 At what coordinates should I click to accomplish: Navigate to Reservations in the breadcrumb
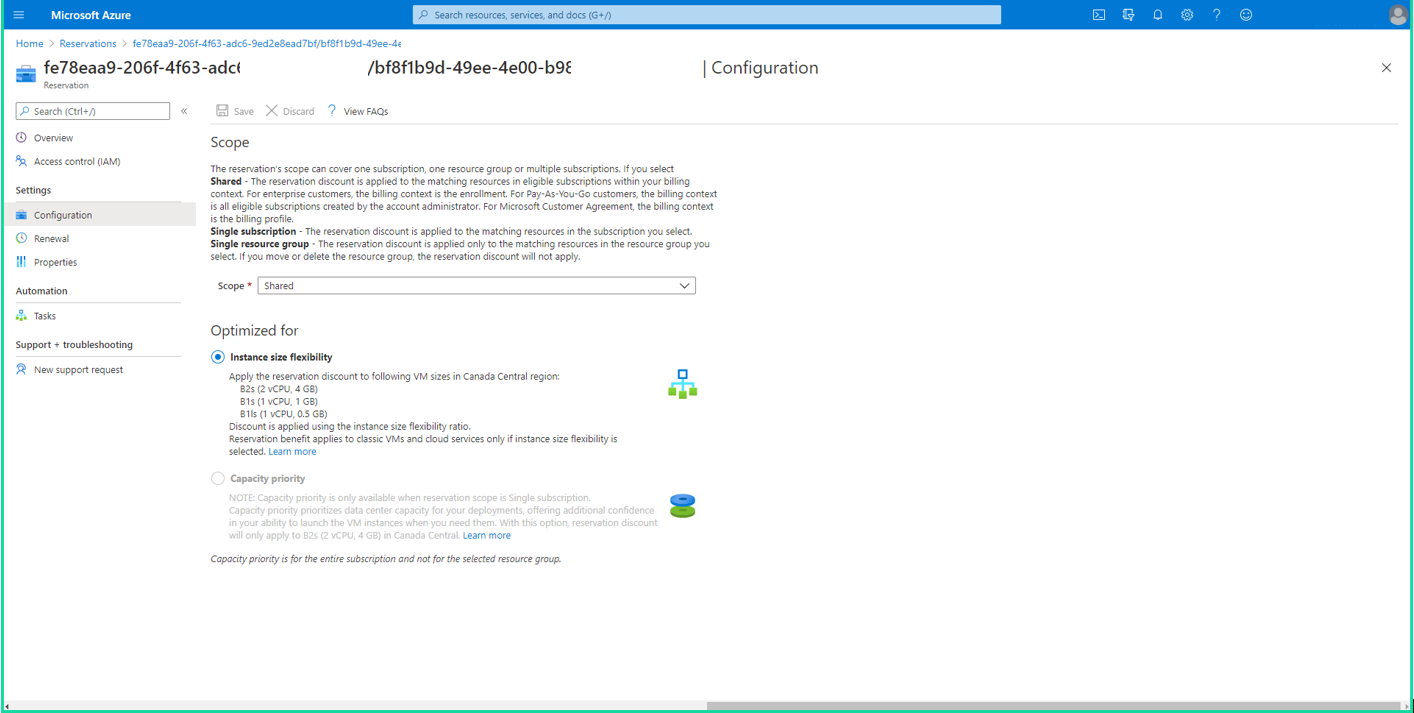(88, 44)
